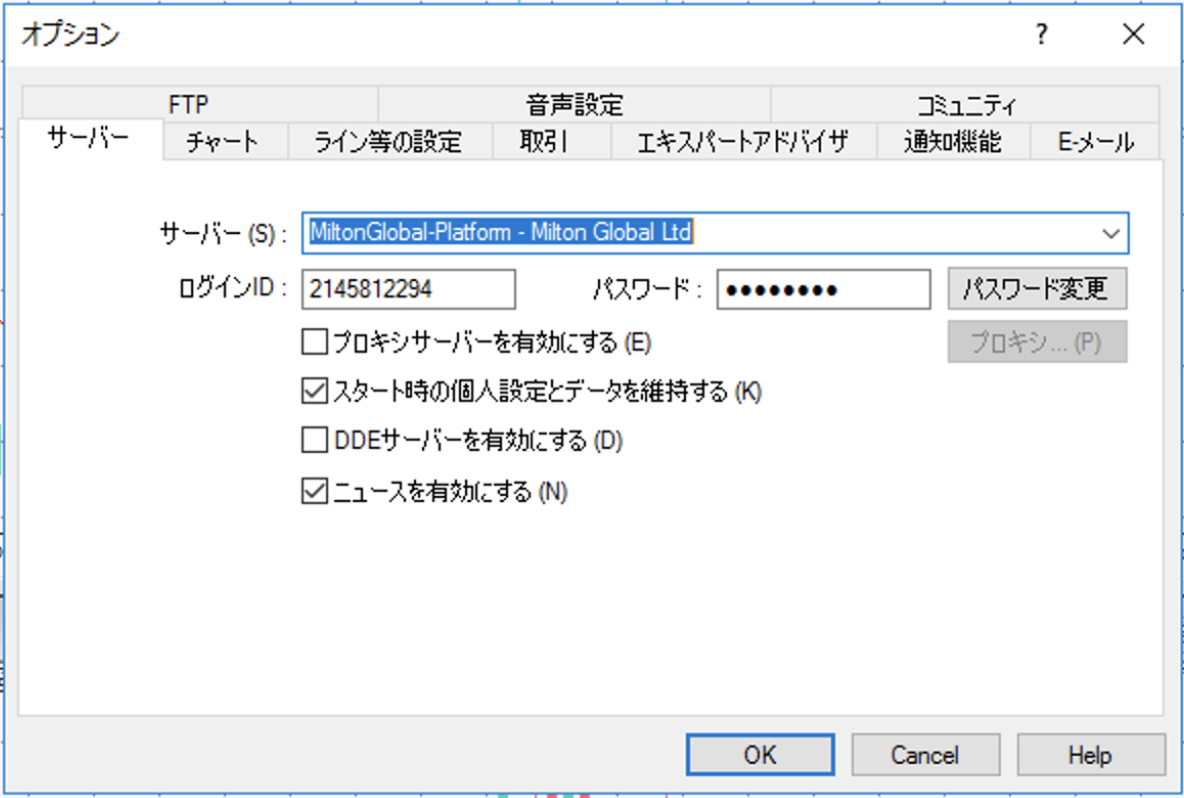Switch to the 通知機能 tab
This screenshot has height=798, width=1184.
(953, 141)
